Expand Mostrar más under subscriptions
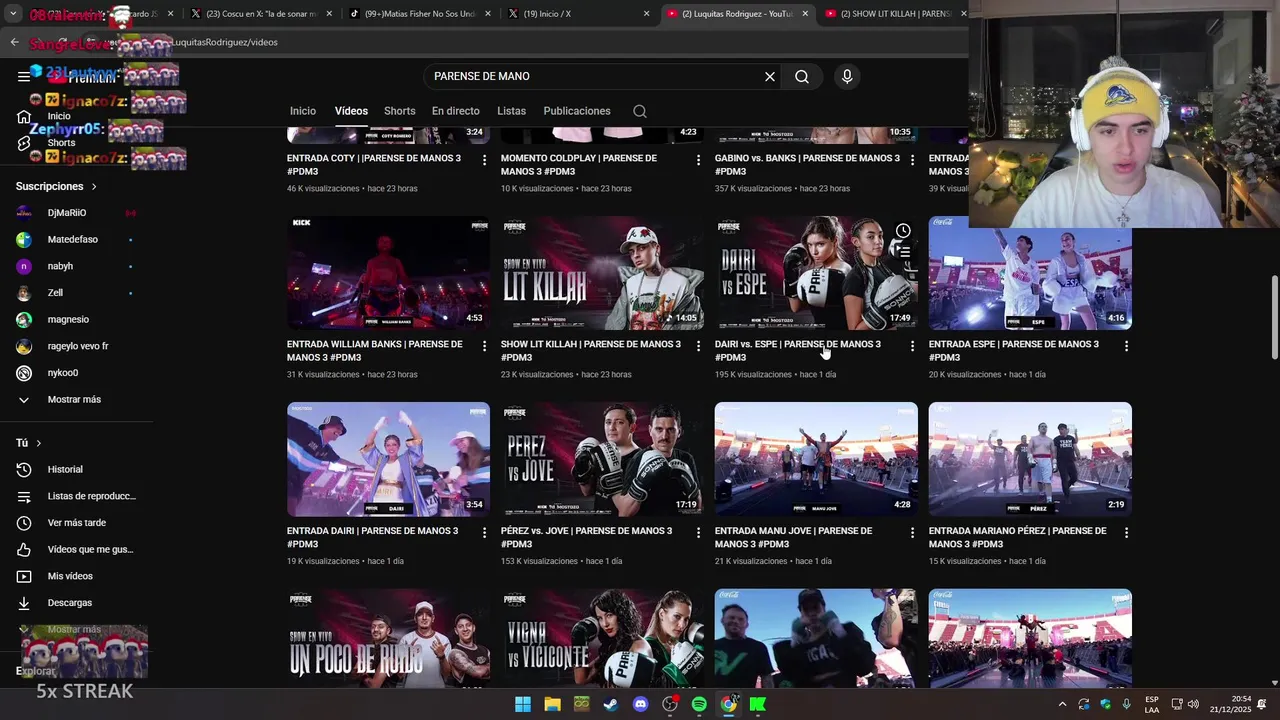 pos(76,400)
